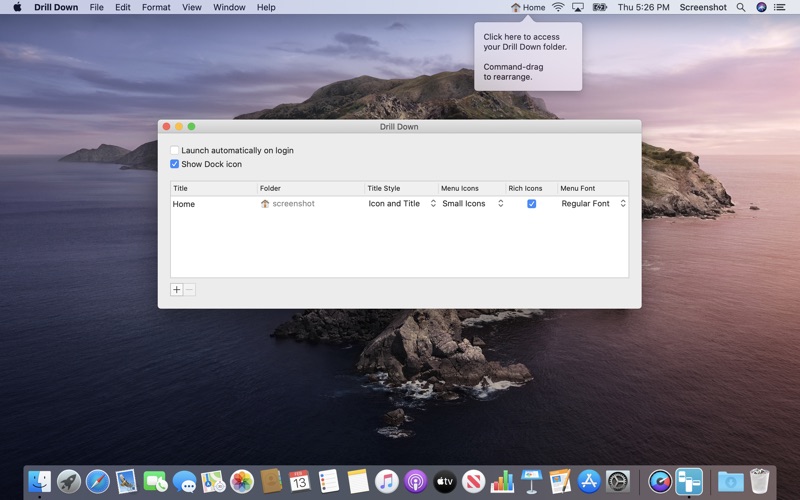Click the Folder column header
The width and height of the screenshot is (800, 500).
click(311, 188)
